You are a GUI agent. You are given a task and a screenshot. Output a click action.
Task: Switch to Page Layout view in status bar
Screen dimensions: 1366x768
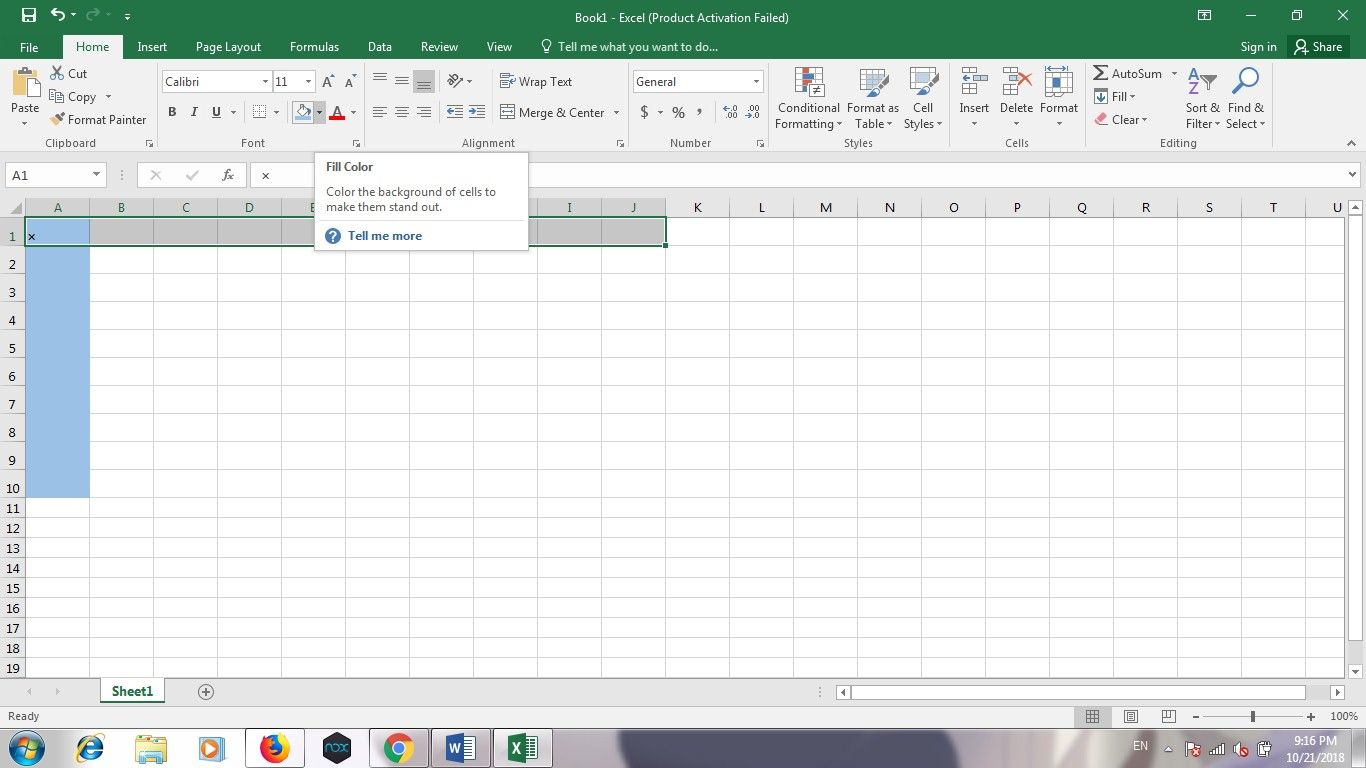(1131, 717)
